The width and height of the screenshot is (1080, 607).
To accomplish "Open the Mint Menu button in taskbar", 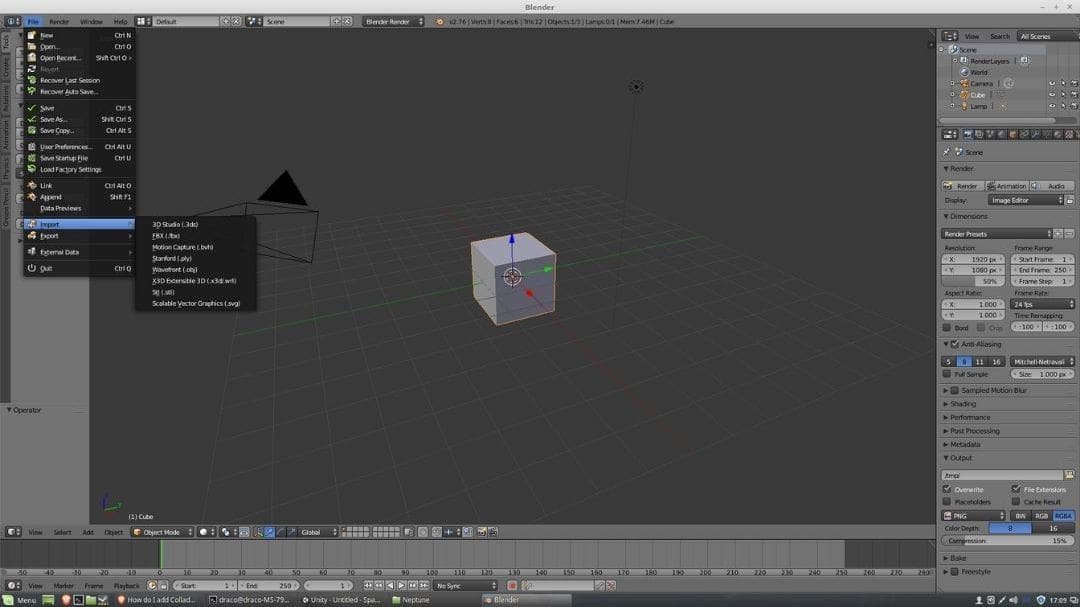I will tap(20, 600).
